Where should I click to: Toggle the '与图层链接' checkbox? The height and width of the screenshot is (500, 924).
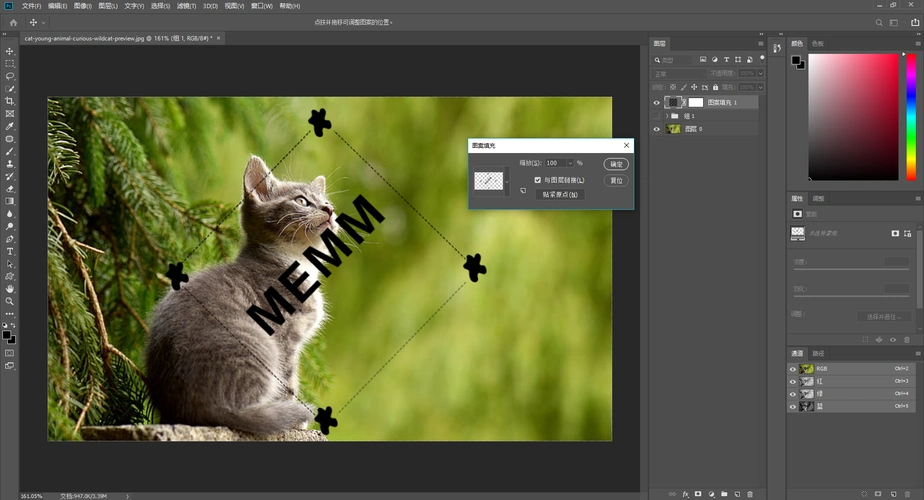click(538, 180)
